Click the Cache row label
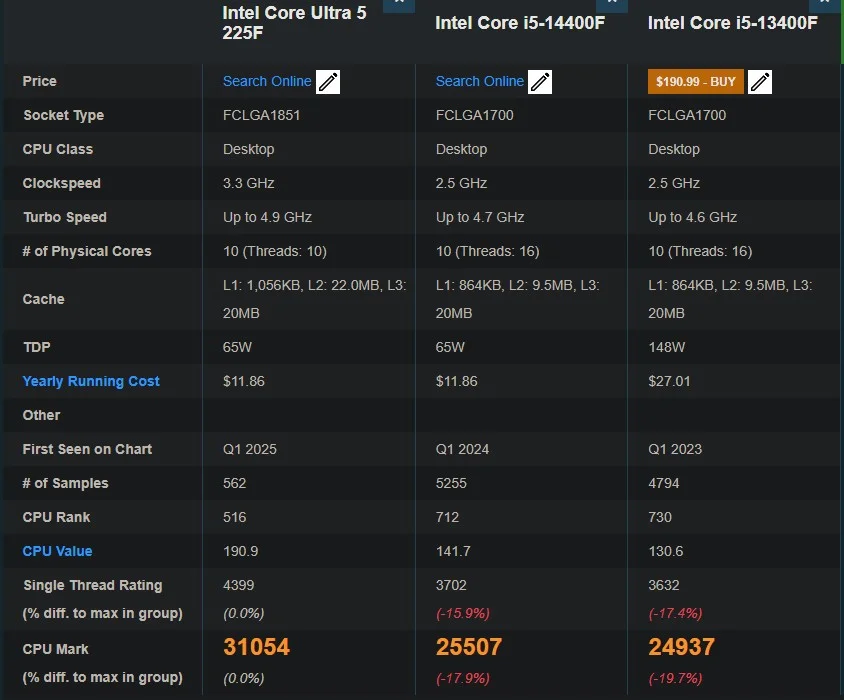 click(x=44, y=299)
